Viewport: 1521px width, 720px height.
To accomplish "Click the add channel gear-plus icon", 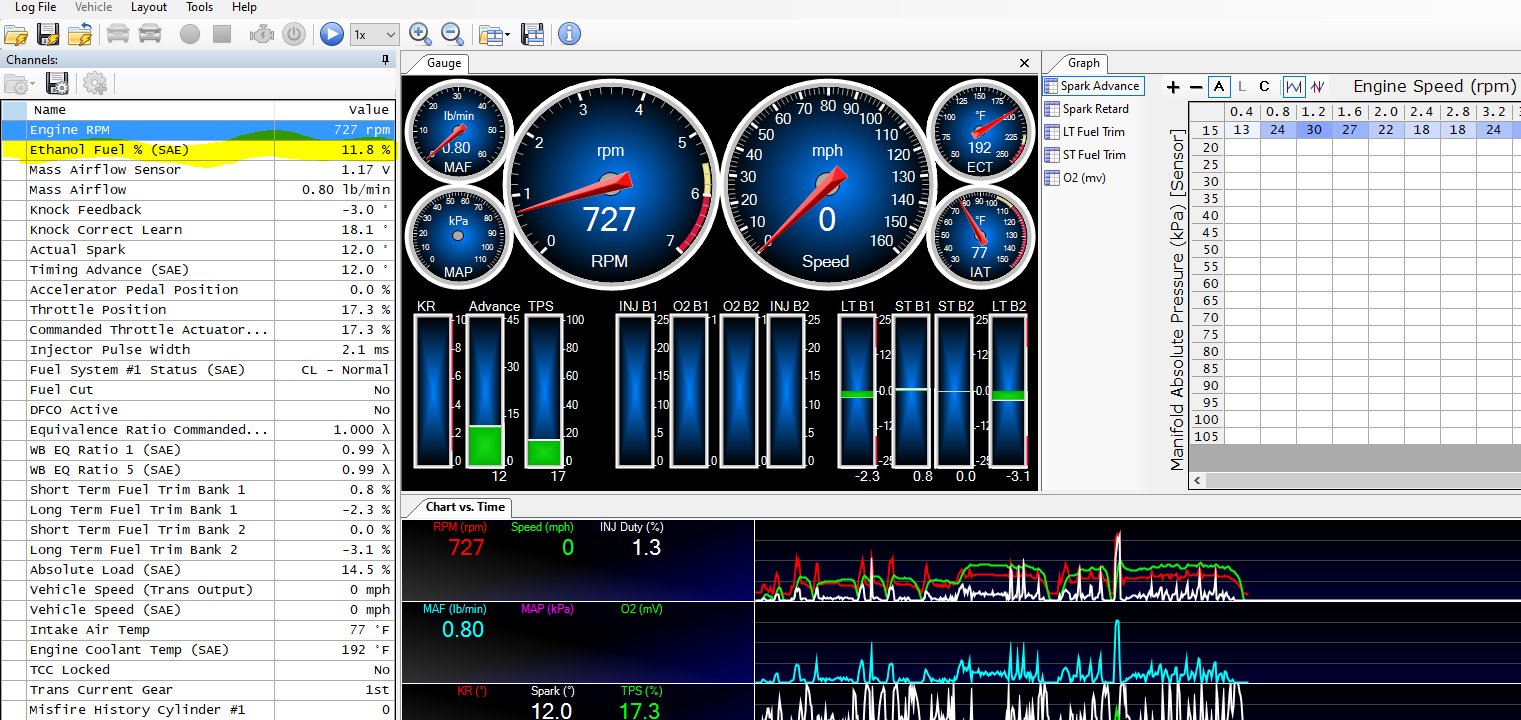I will point(95,83).
